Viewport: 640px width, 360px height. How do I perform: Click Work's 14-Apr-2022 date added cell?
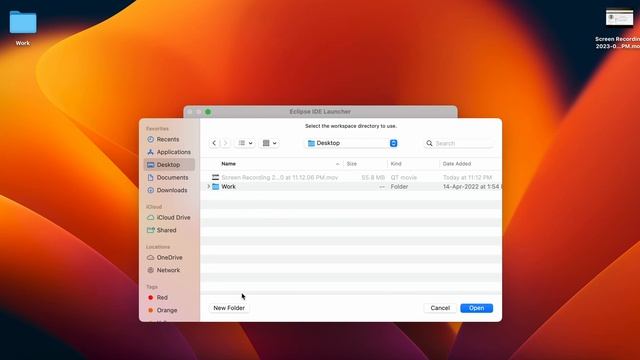pos(472,187)
